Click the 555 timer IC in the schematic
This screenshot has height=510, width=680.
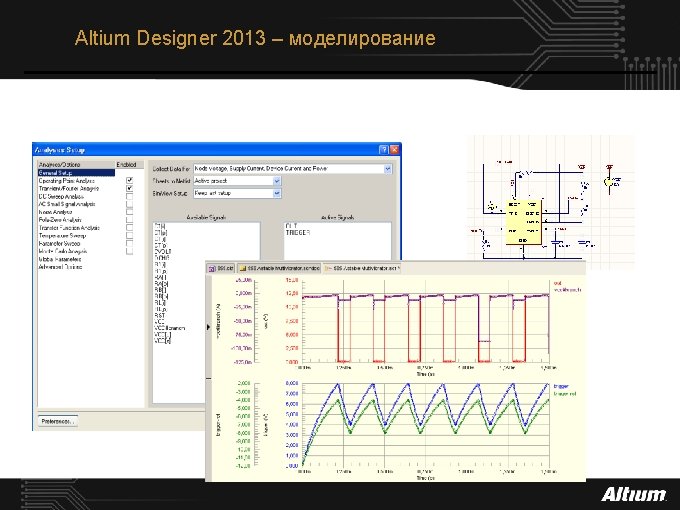click(523, 222)
